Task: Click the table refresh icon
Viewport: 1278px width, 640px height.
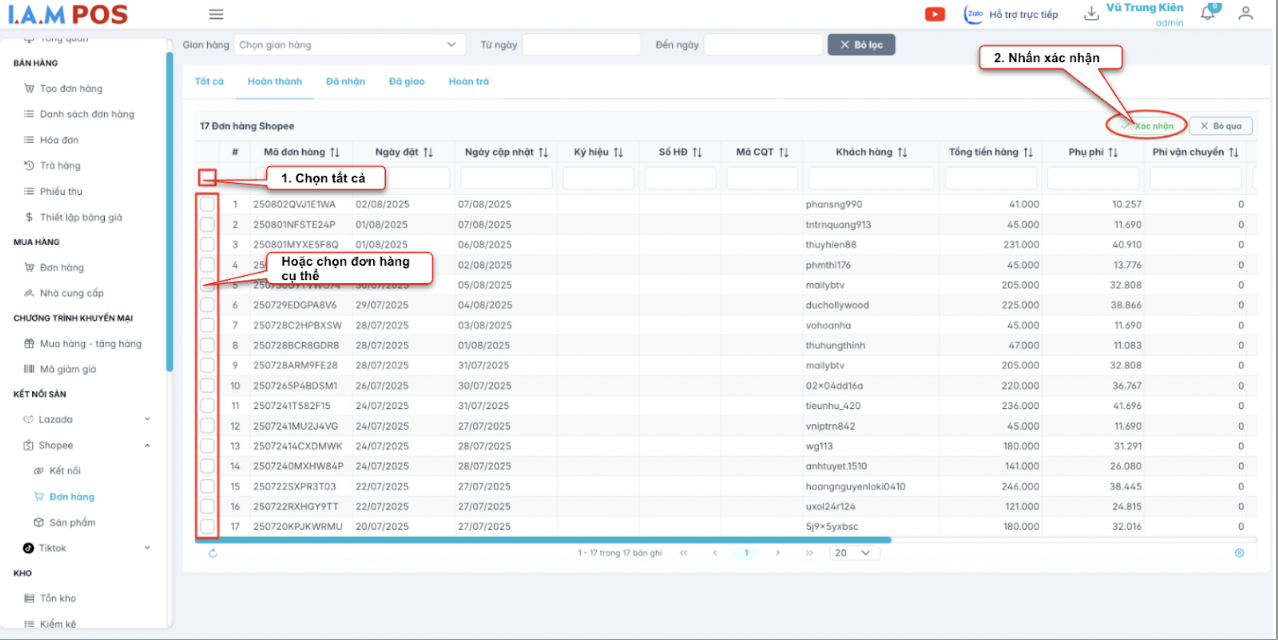Action: pos(213,553)
